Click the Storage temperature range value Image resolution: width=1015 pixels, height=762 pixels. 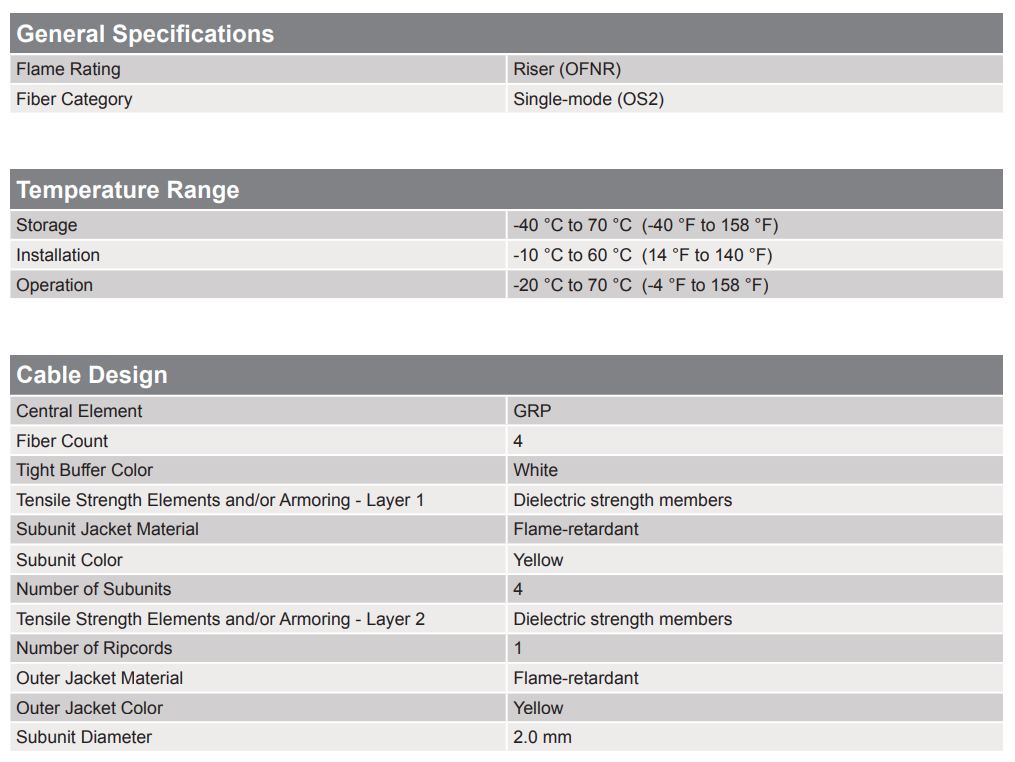coord(645,225)
